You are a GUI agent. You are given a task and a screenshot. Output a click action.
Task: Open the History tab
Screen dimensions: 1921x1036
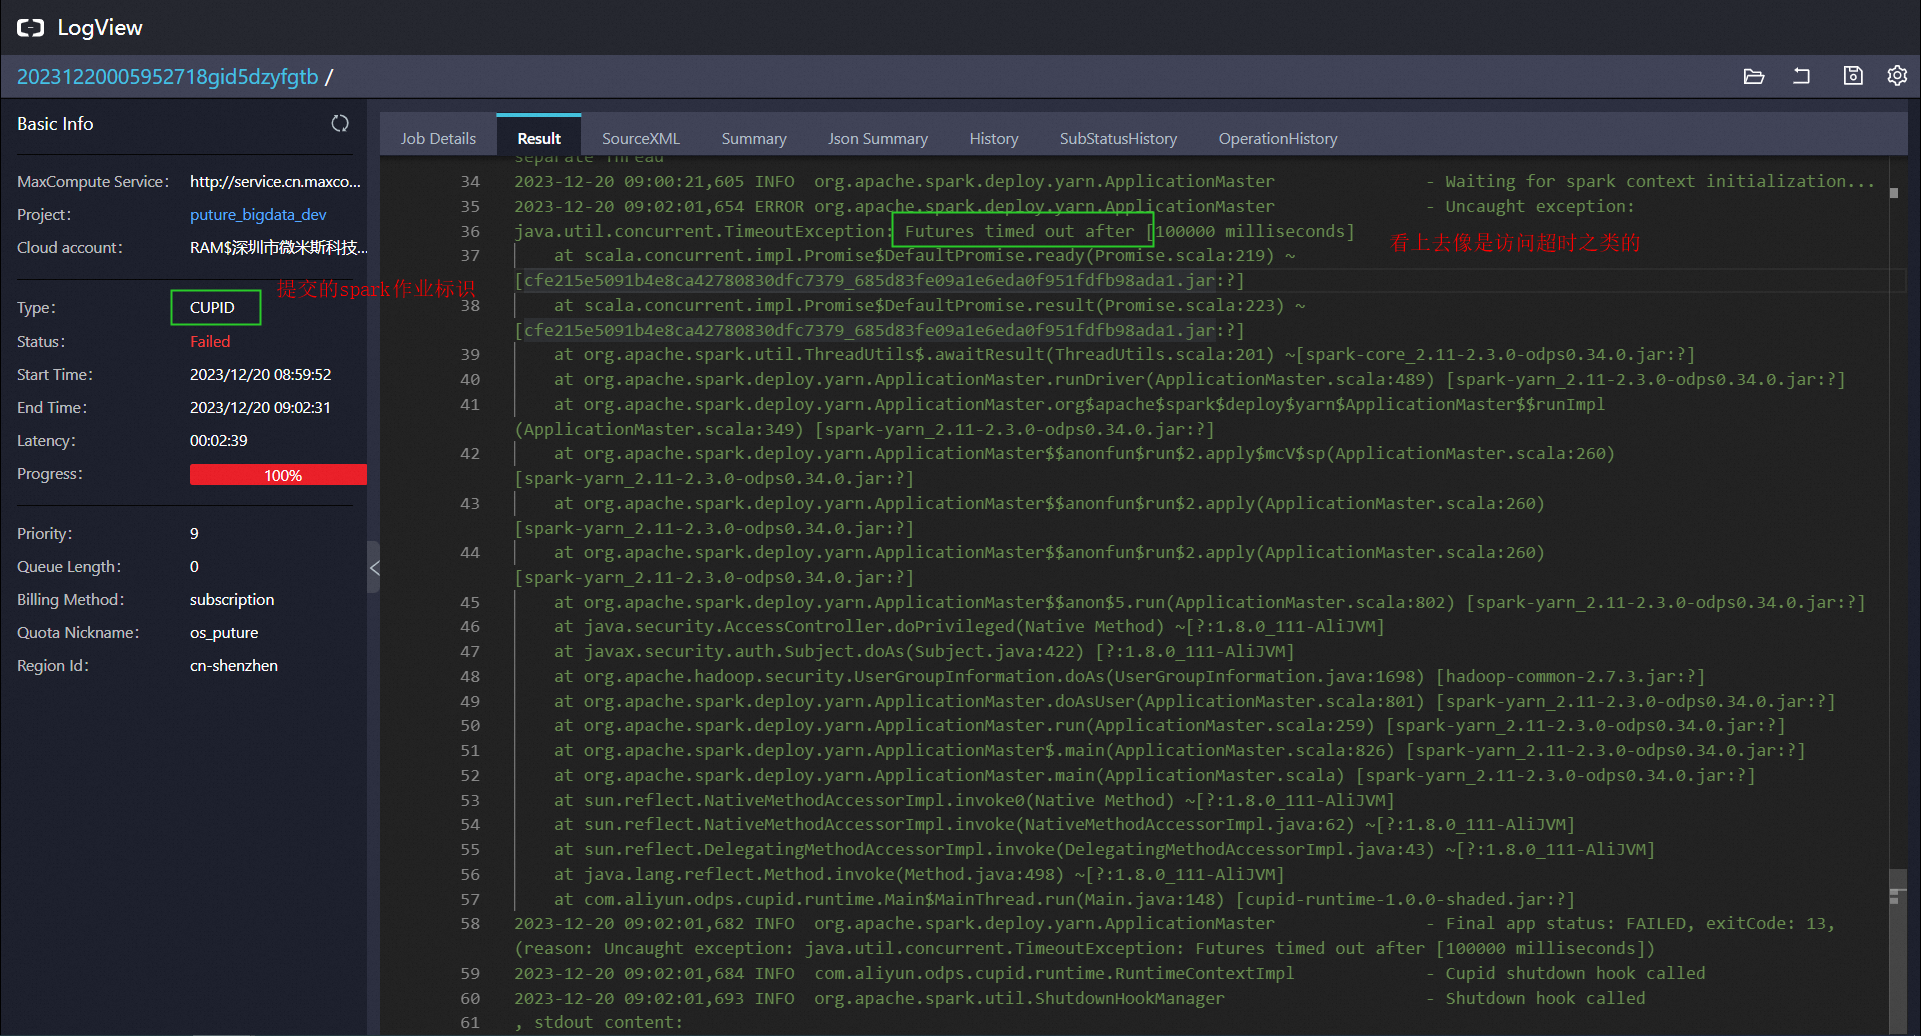click(993, 139)
